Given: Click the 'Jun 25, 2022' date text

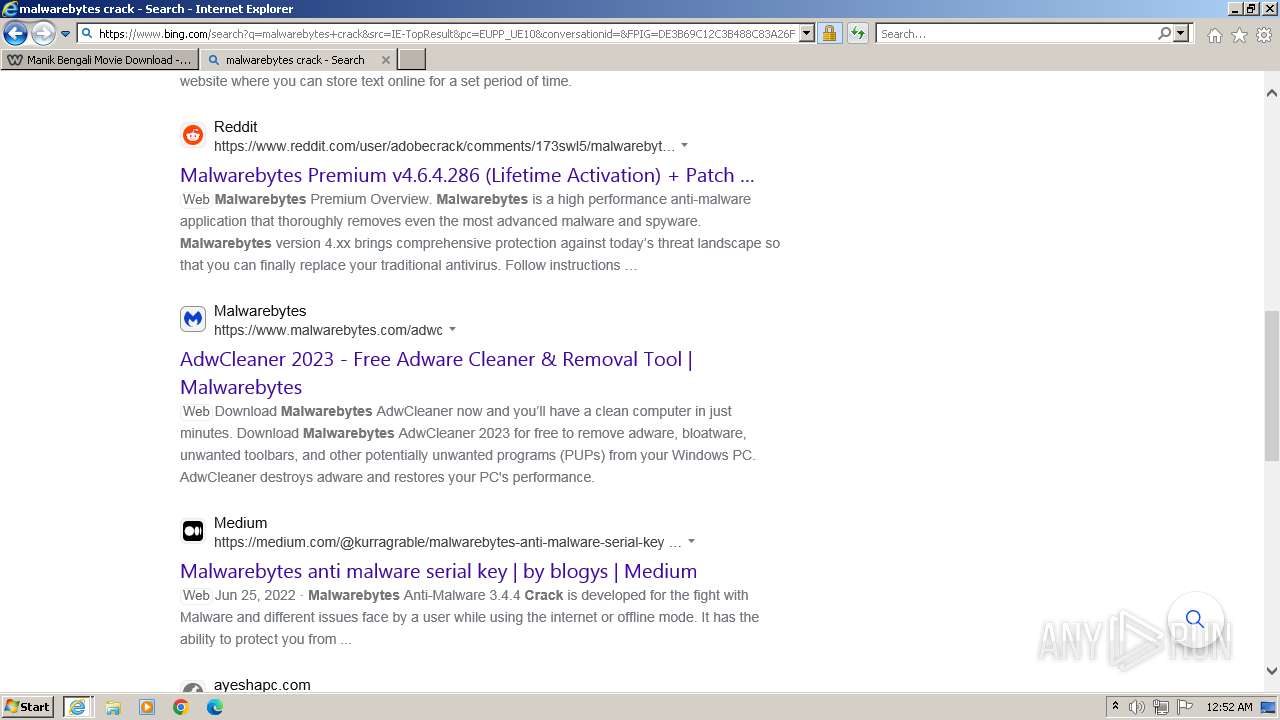Looking at the screenshot, I should click(255, 595).
